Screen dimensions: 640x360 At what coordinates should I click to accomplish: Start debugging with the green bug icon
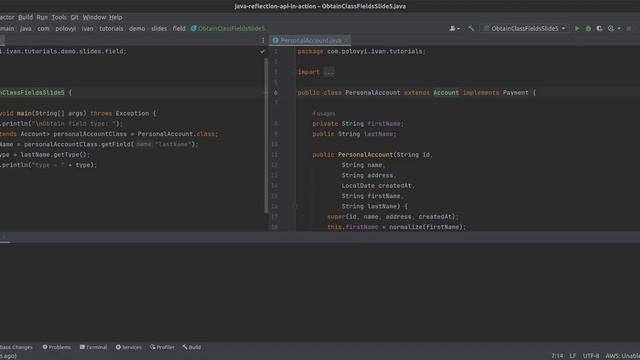pyautogui.click(x=588, y=29)
